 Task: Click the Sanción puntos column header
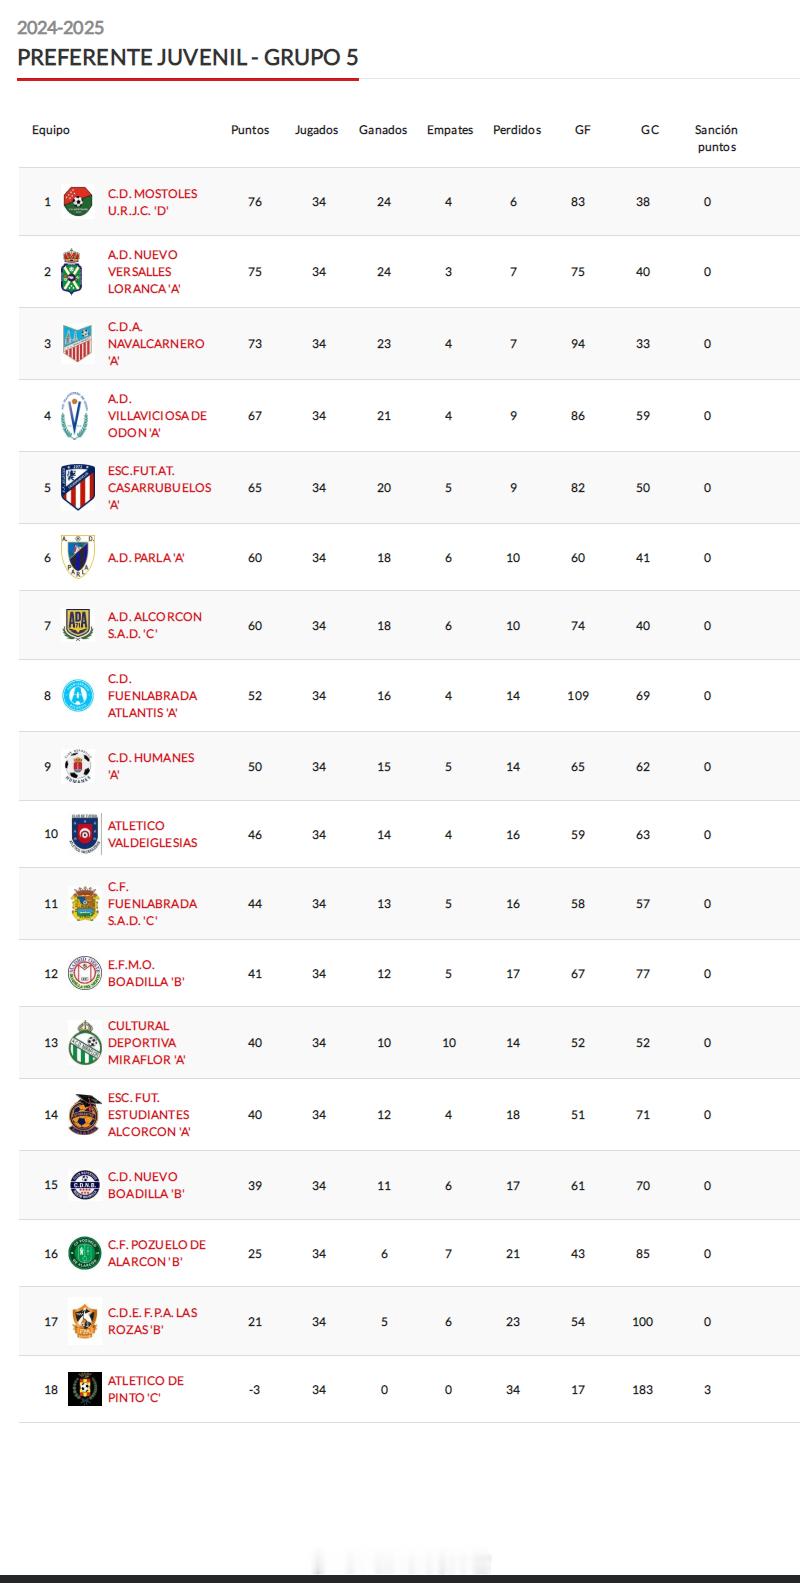(x=716, y=138)
